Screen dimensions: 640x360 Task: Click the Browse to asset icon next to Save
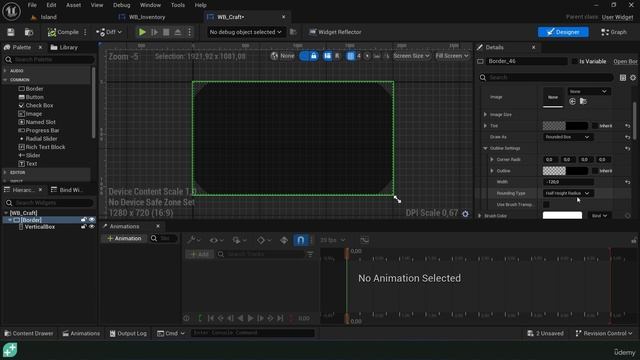point(29,32)
